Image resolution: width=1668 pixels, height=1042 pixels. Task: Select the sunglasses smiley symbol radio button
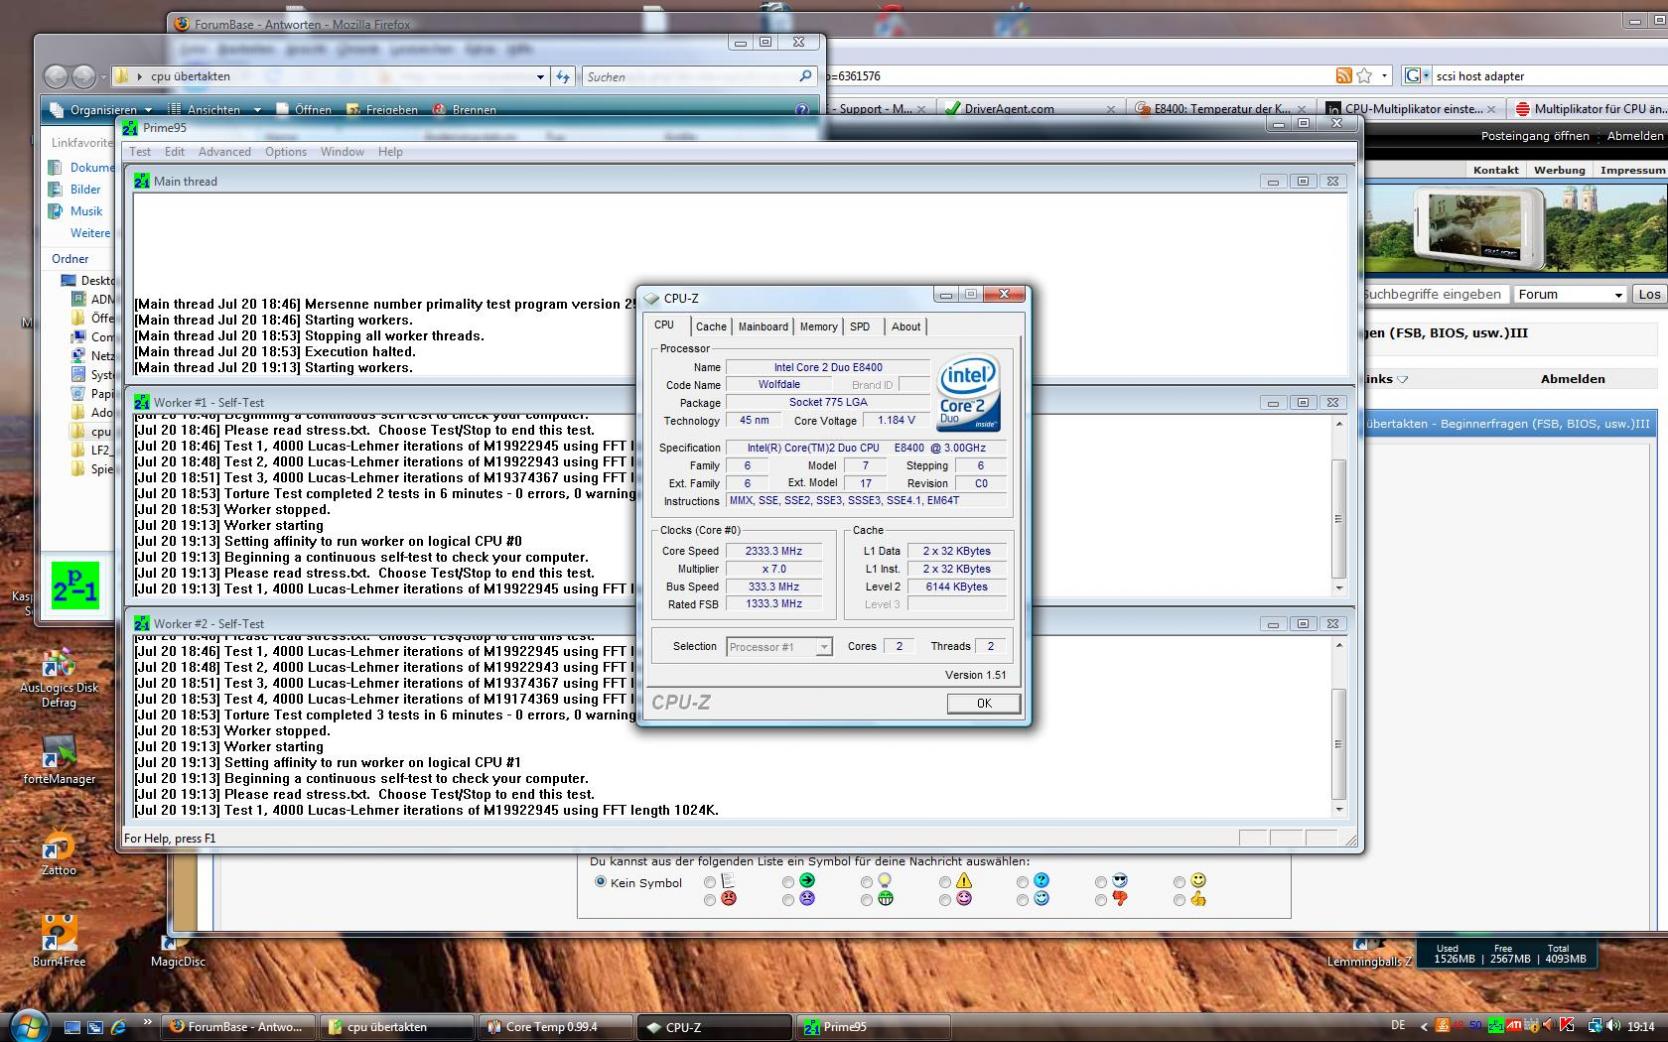(1101, 882)
